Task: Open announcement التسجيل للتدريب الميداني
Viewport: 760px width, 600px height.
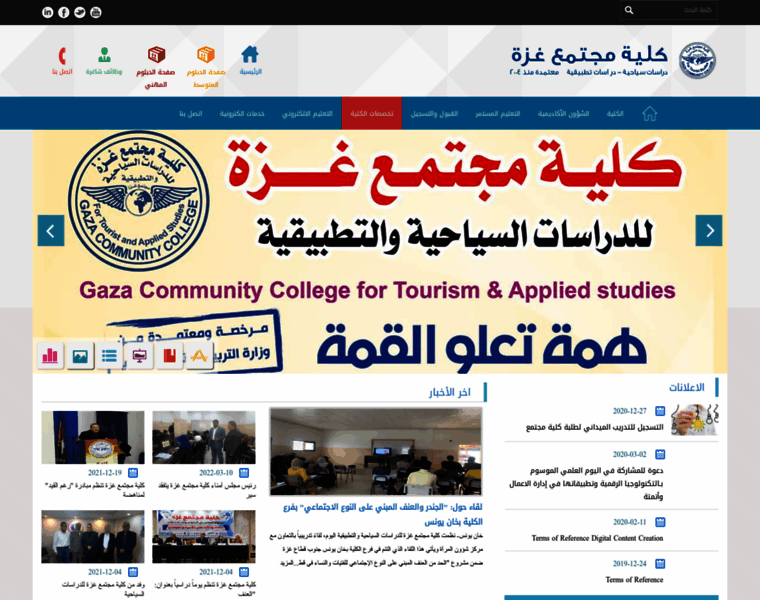Action: tap(594, 427)
